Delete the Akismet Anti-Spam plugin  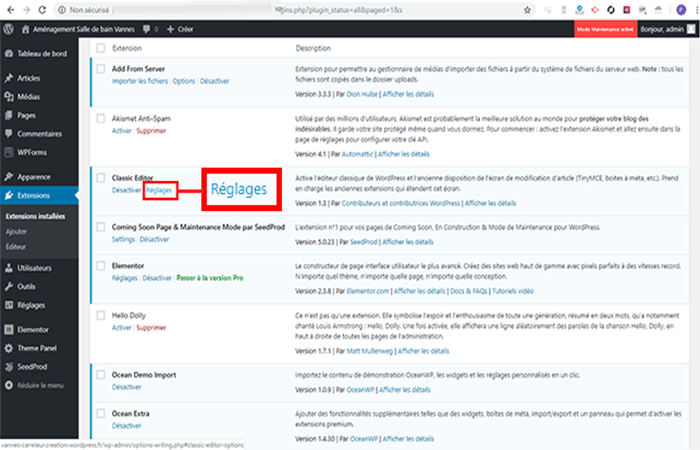(151, 131)
